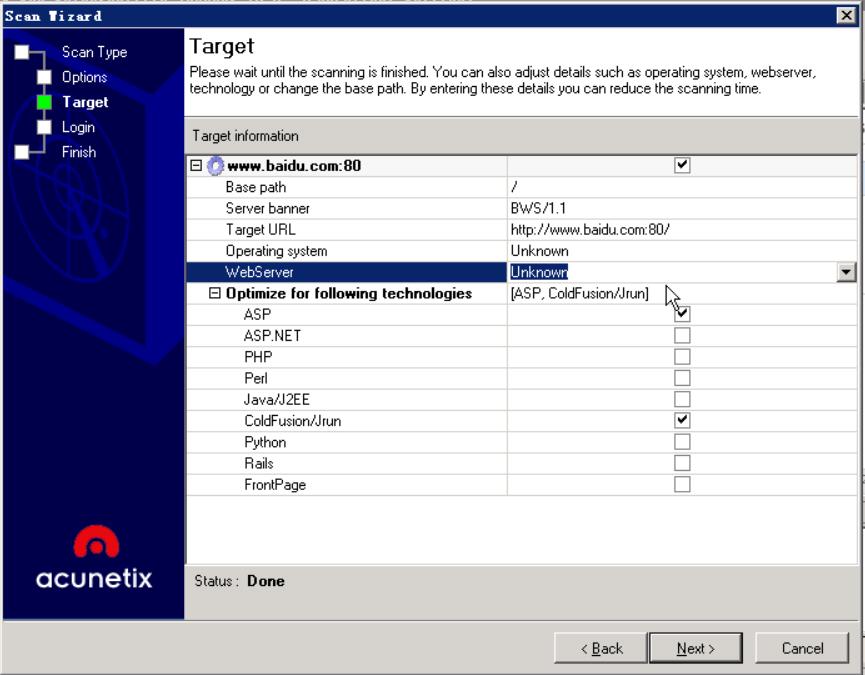Open the WebServer dropdown arrow
865x675 pixels.
click(x=846, y=272)
